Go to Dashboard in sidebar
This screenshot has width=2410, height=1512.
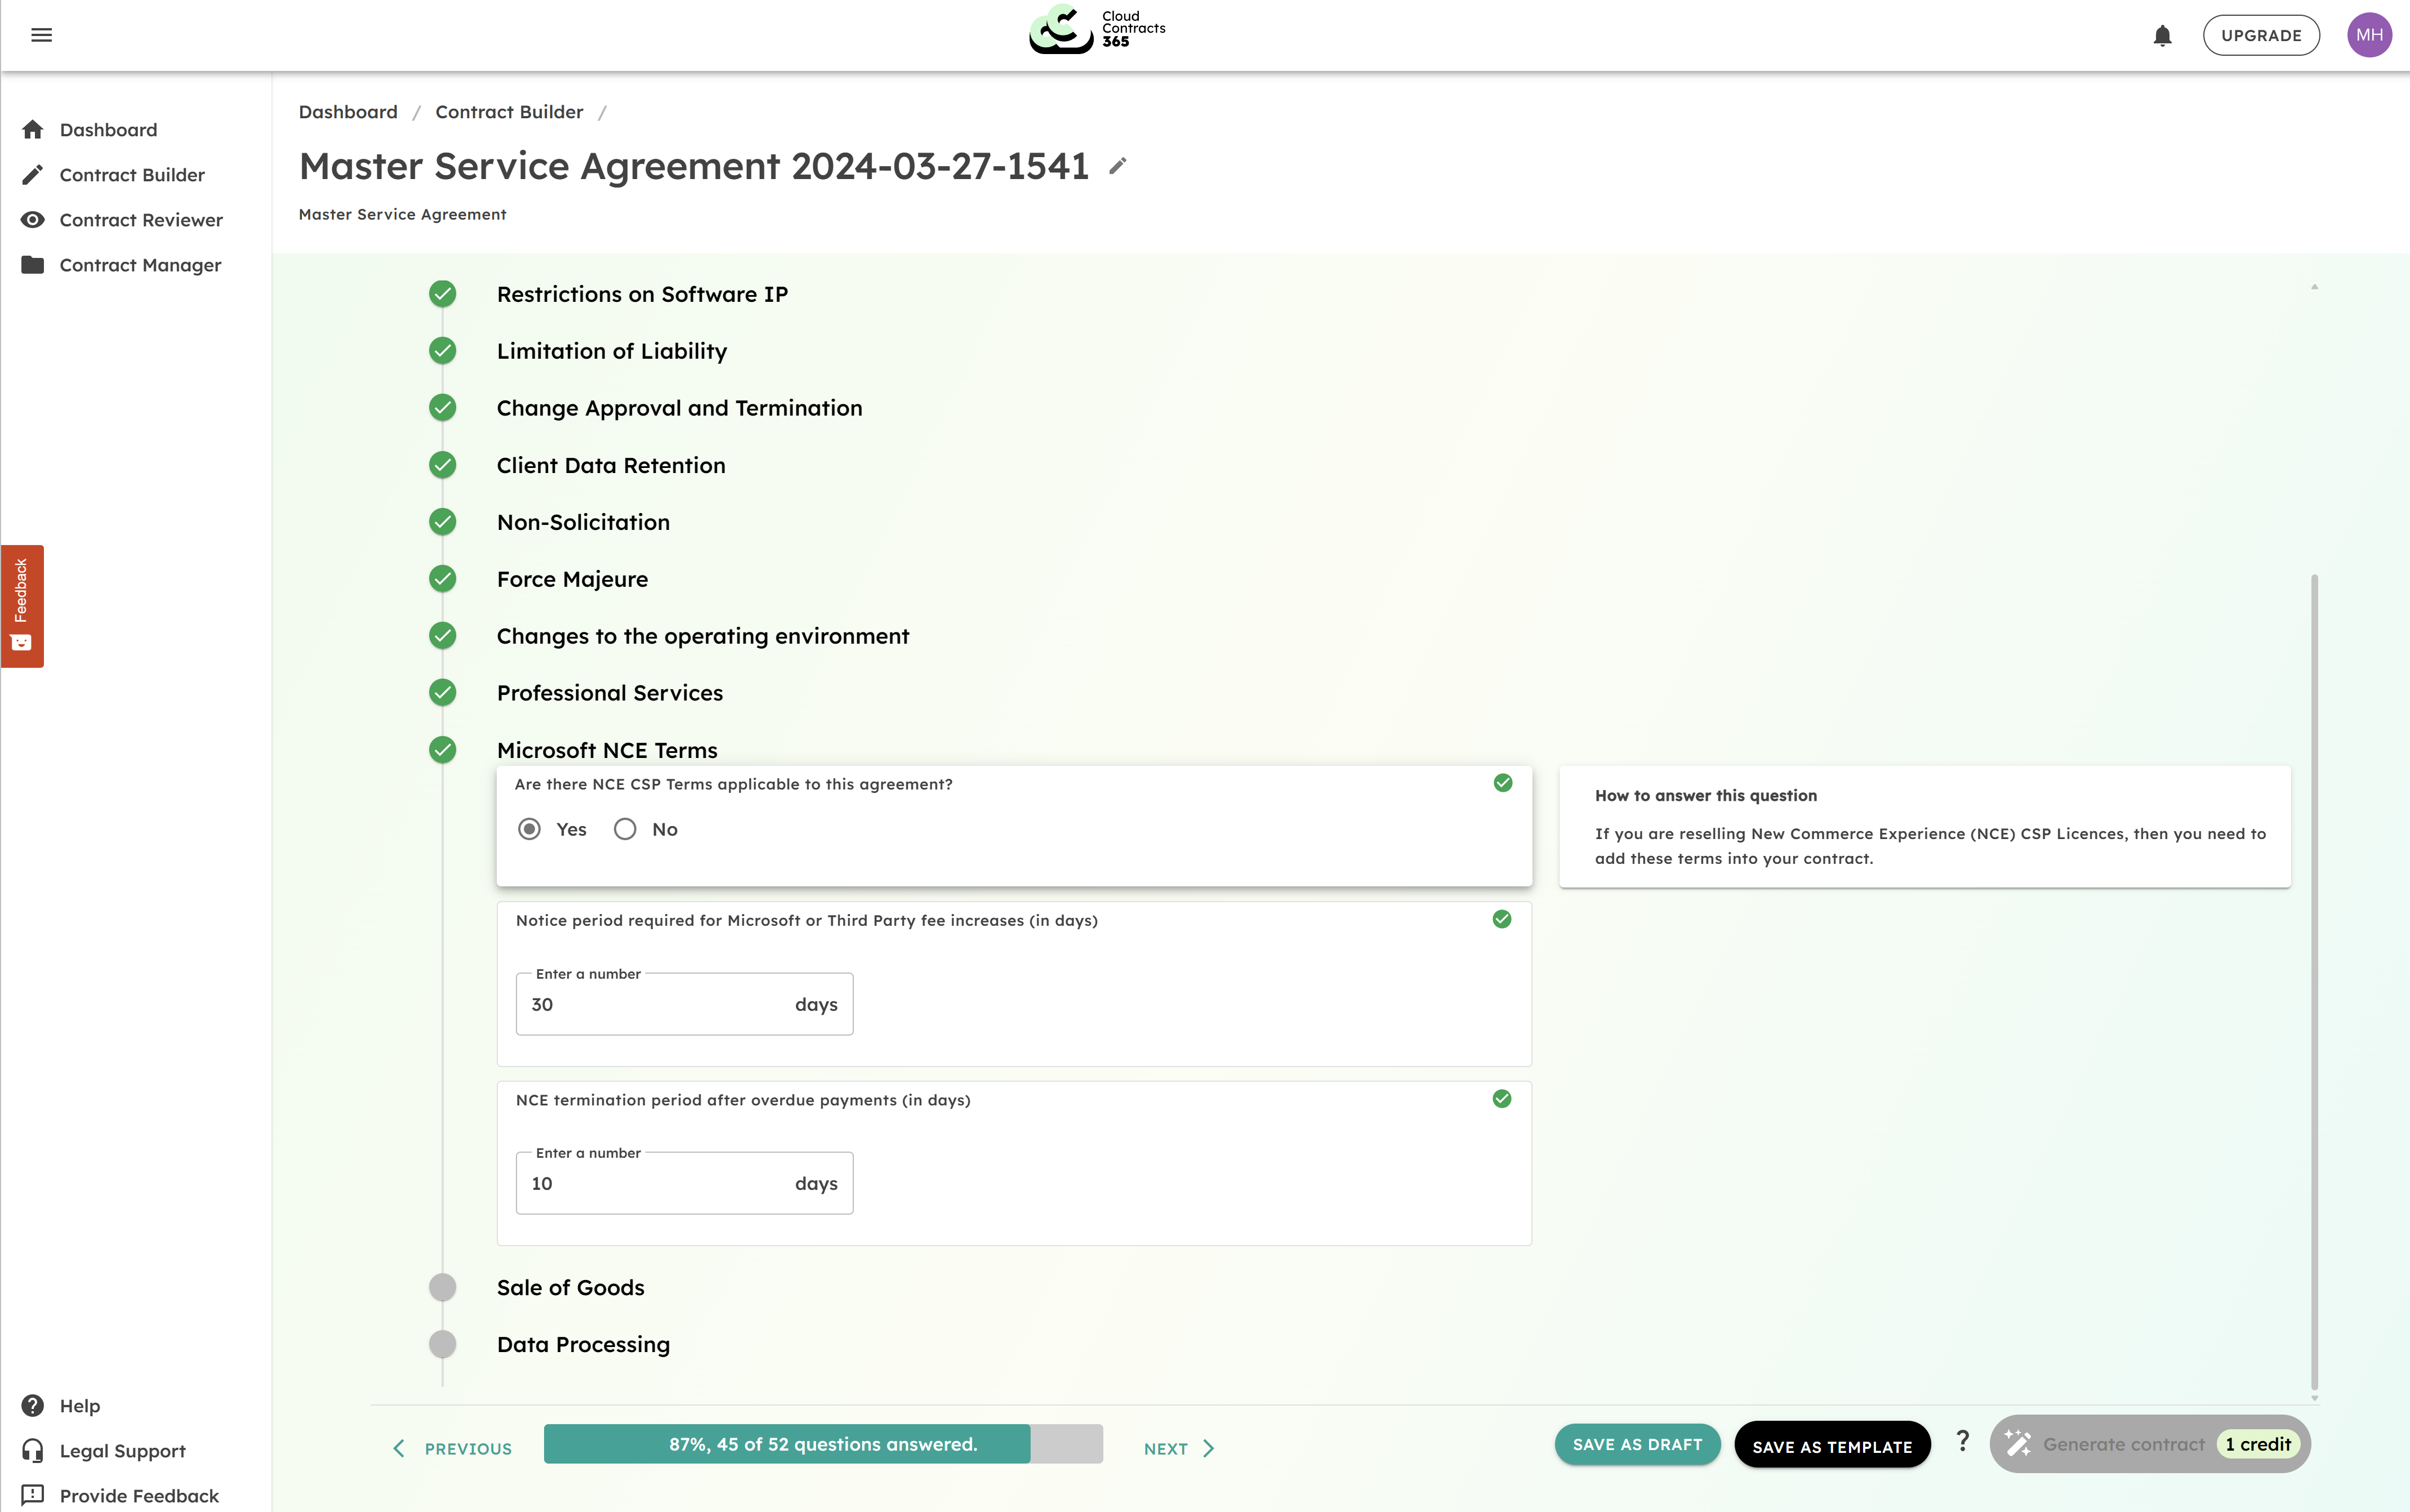point(108,130)
